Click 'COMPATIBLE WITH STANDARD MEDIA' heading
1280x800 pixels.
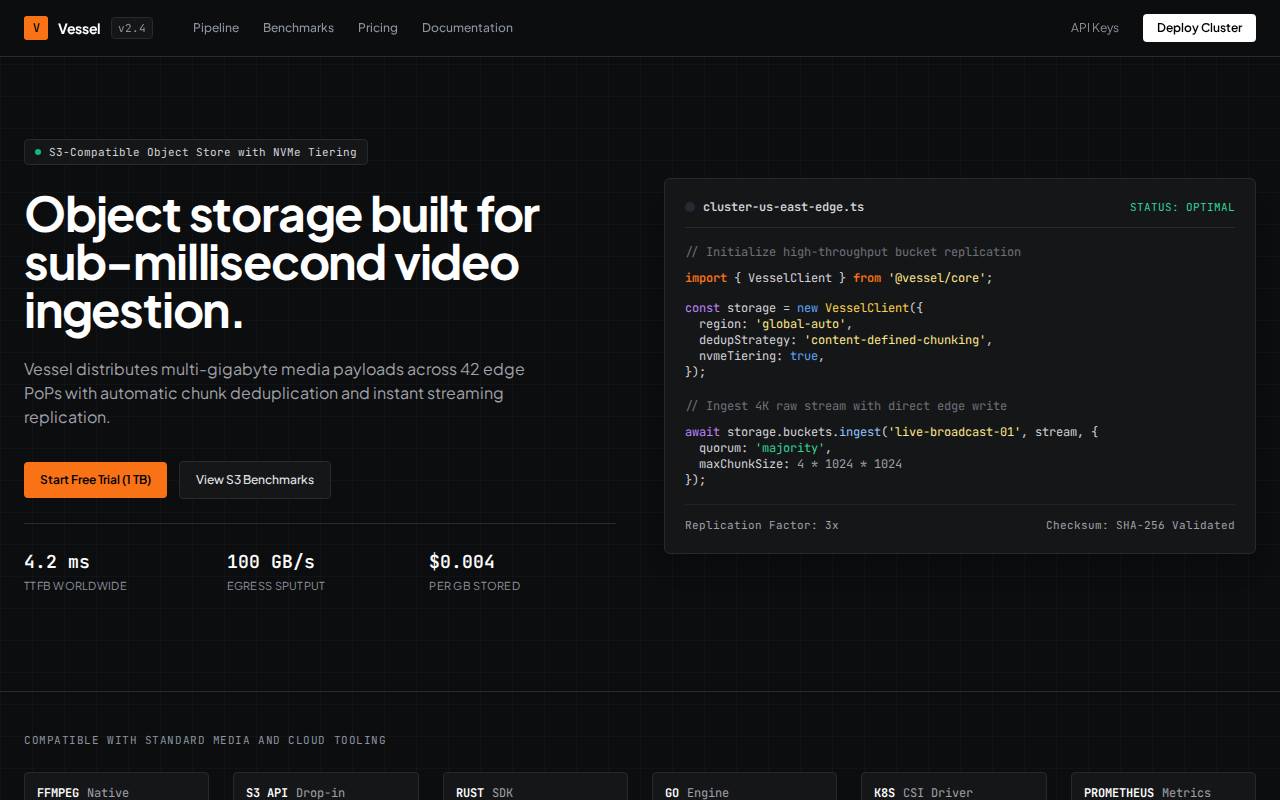(205, 740)
